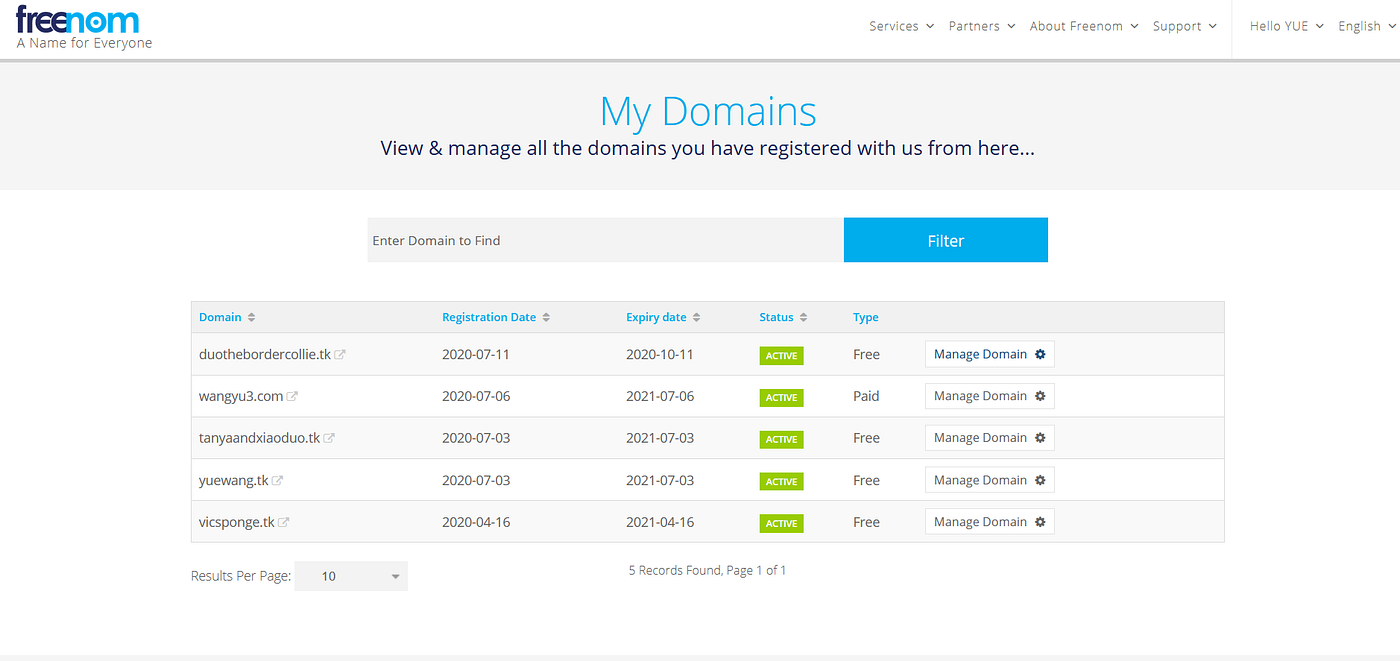Viewport: 1400px width, 661px height.
Task: Click registration date 2020-07-11
Action: (x=476, y=355)
